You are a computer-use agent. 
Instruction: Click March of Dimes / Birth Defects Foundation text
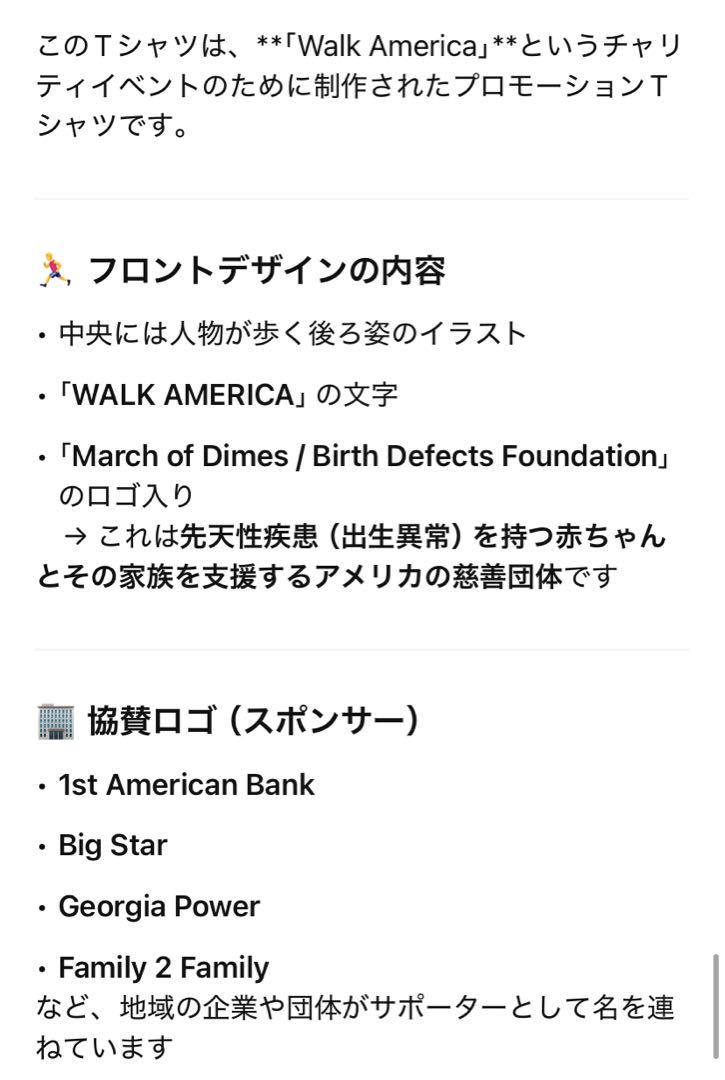[364, 456]
